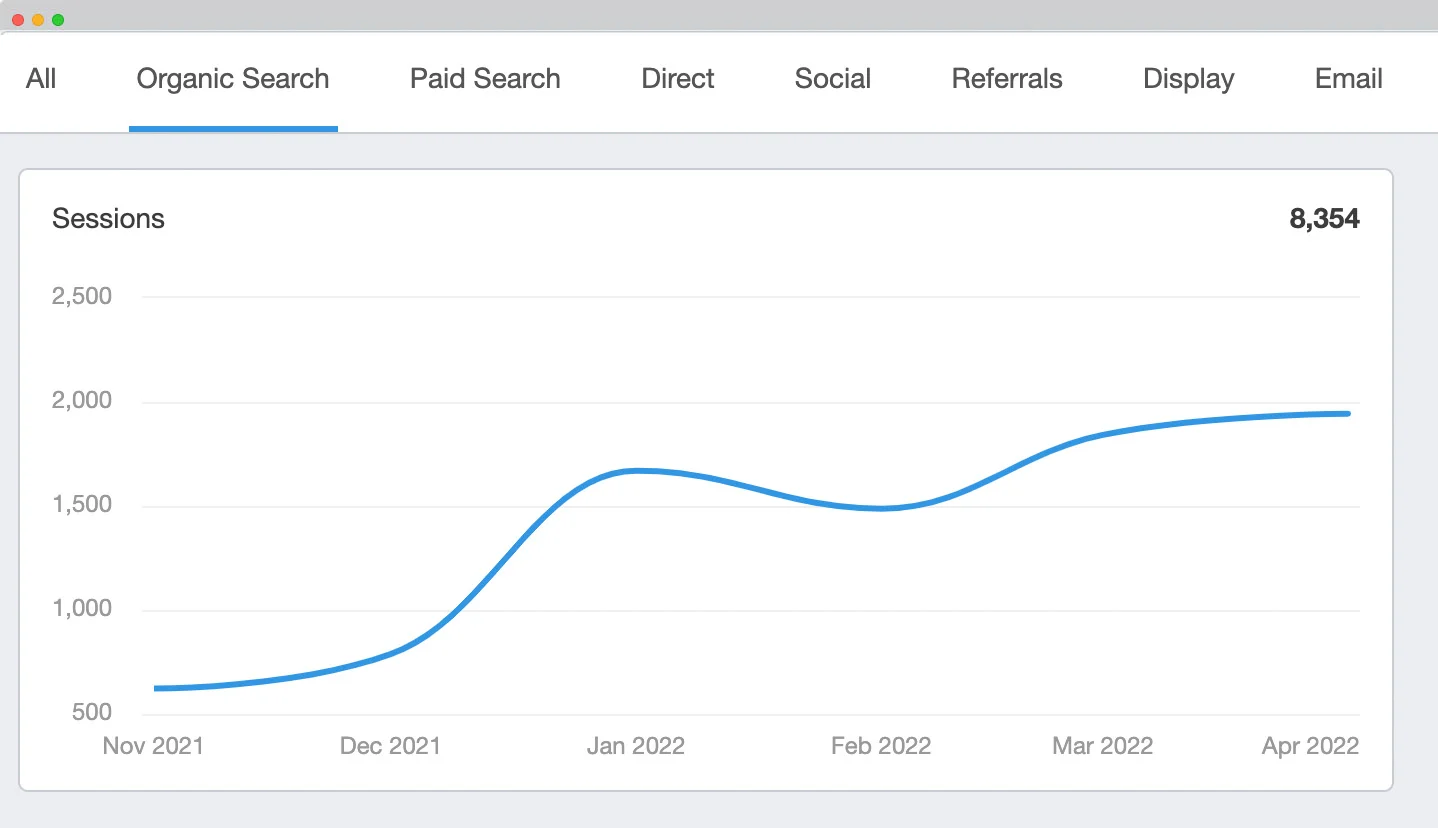The height and width of the screenshot is (828, 1438).
Task: Open the Paid Search tab
Action: coord(485,79)
